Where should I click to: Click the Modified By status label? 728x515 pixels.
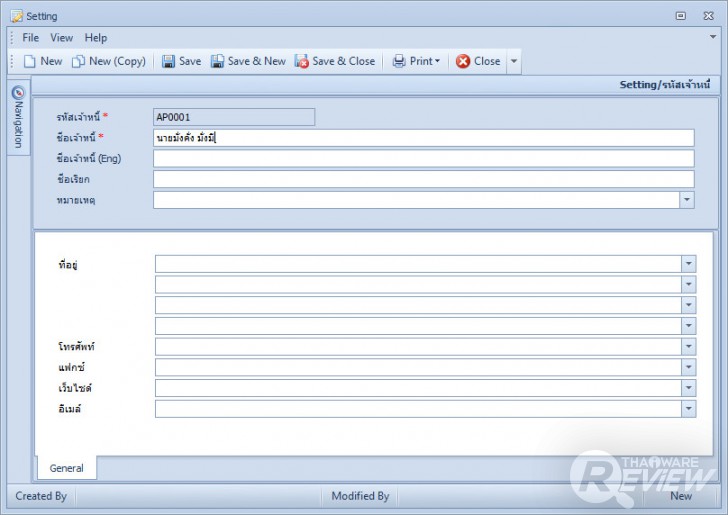pos(360,496)
